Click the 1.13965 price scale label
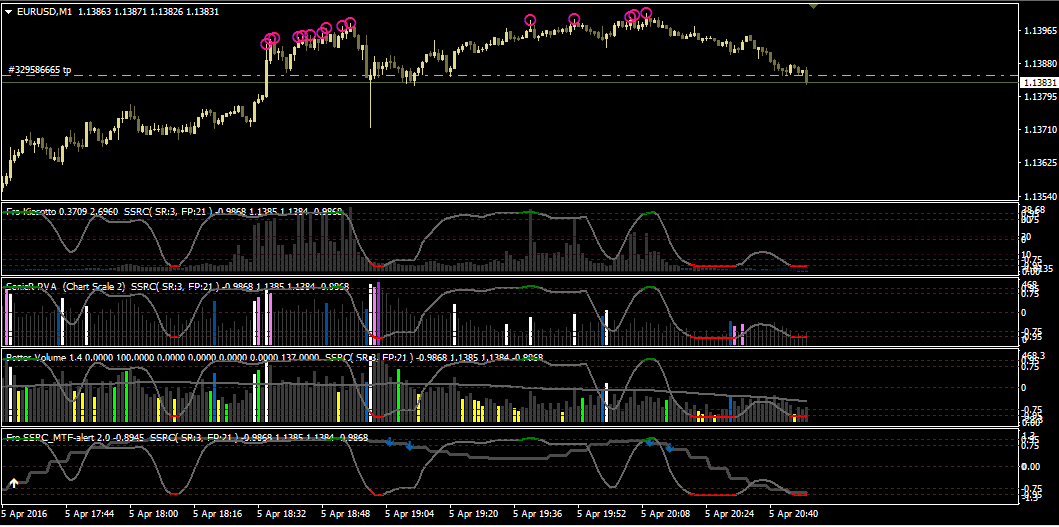The height and width of the screenshot is (527, 1059). (1040, 31)
